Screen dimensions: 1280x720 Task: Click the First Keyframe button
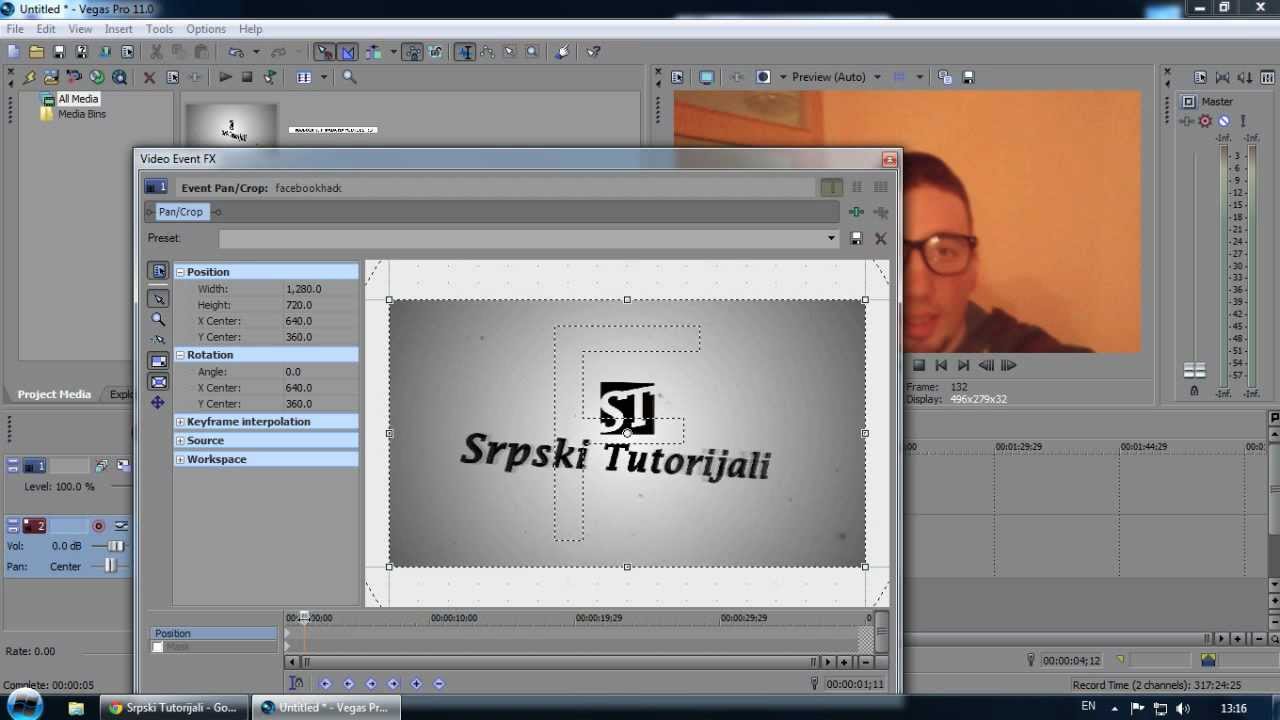click(325, 684)
